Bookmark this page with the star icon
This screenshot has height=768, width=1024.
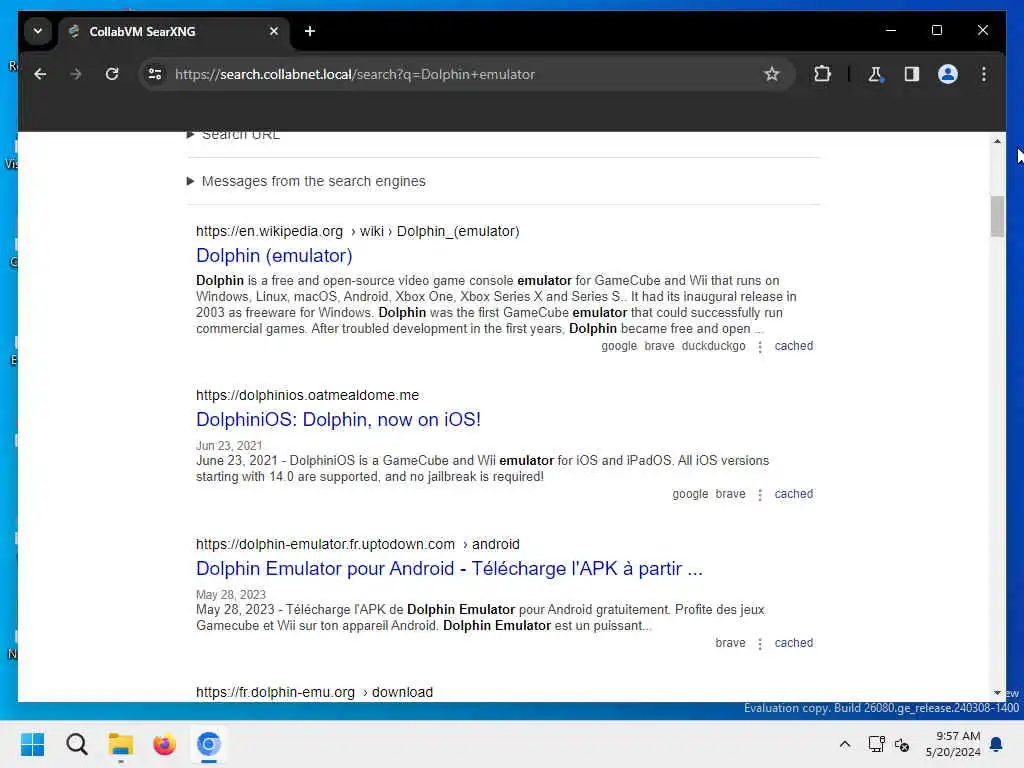pos(771,74)
